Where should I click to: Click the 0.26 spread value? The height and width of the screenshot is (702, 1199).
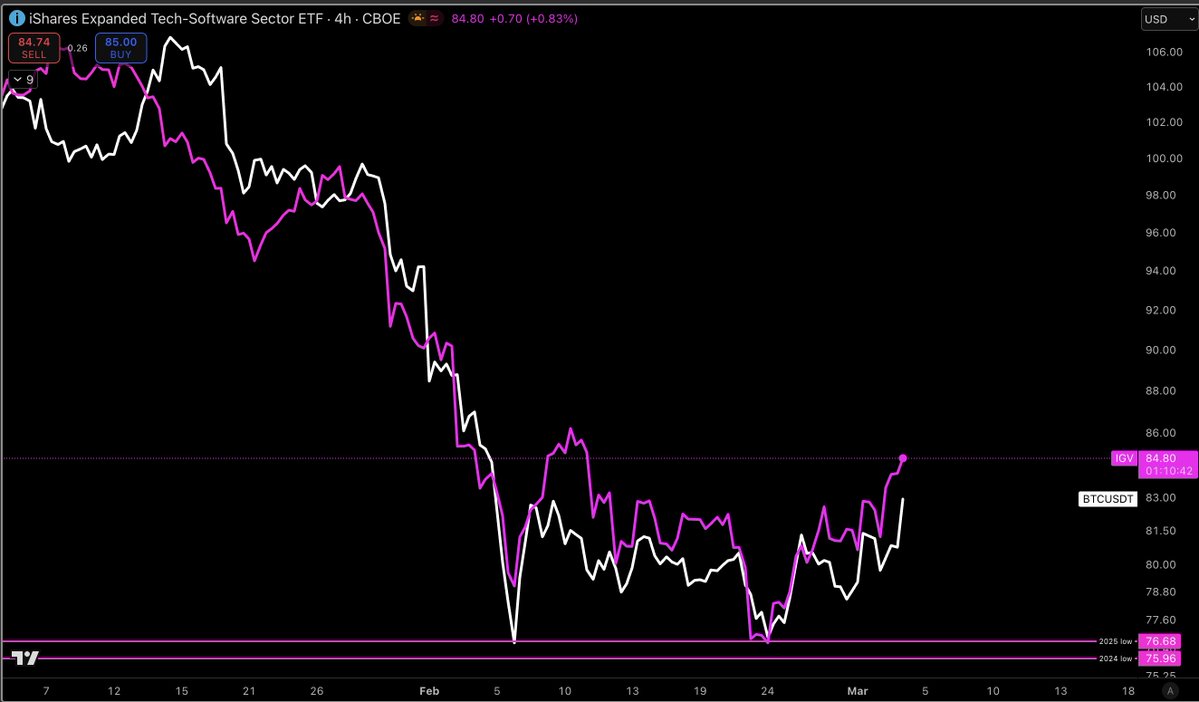(x=77, y=48)
